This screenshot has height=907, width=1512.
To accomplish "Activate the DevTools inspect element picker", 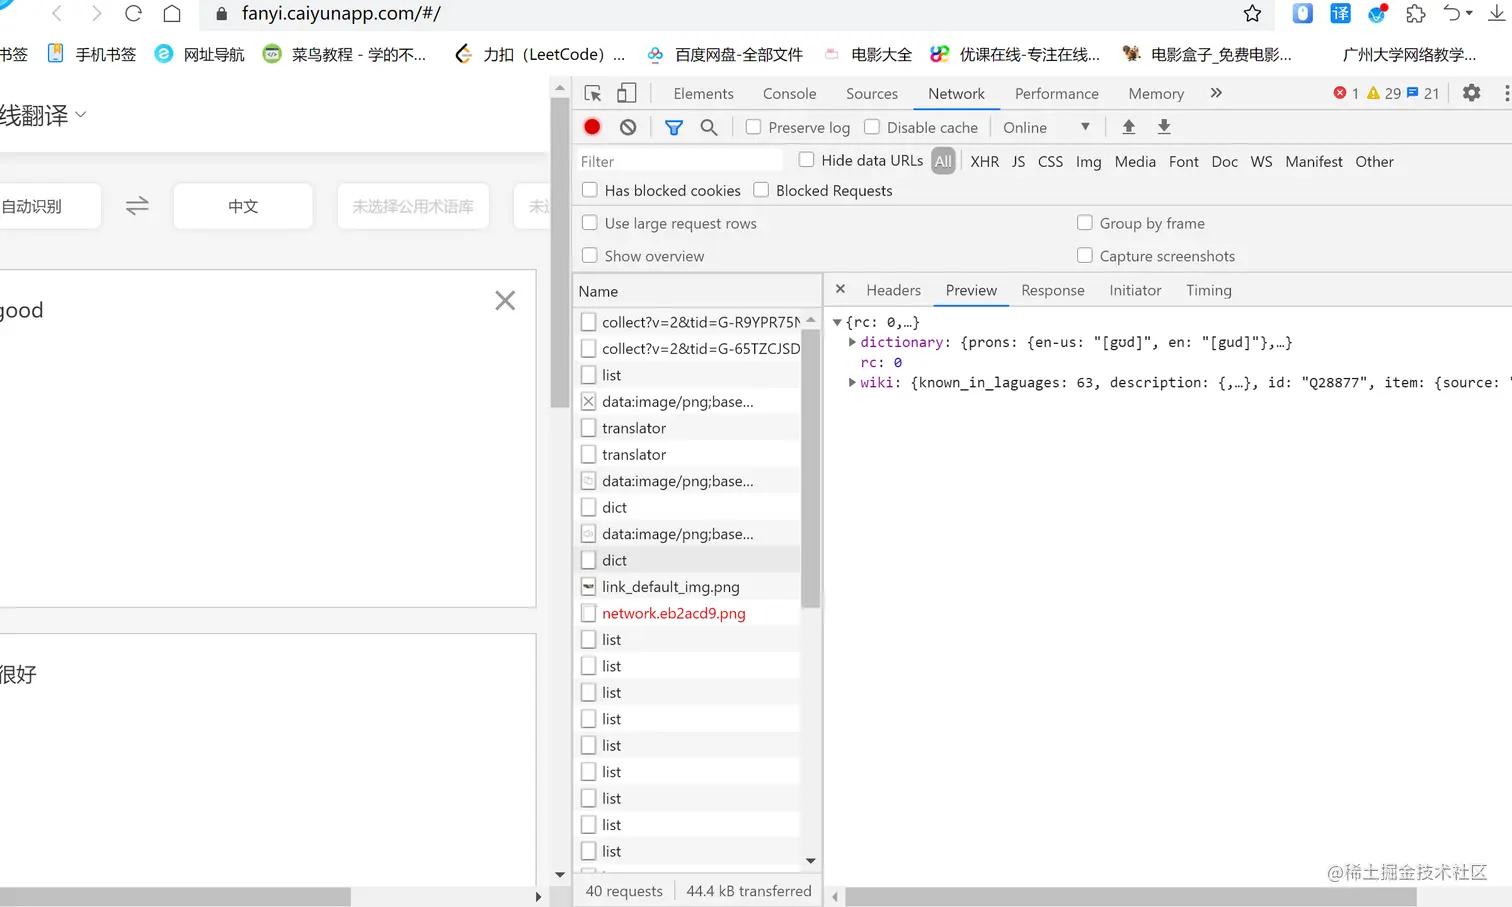I will point(593,93).
